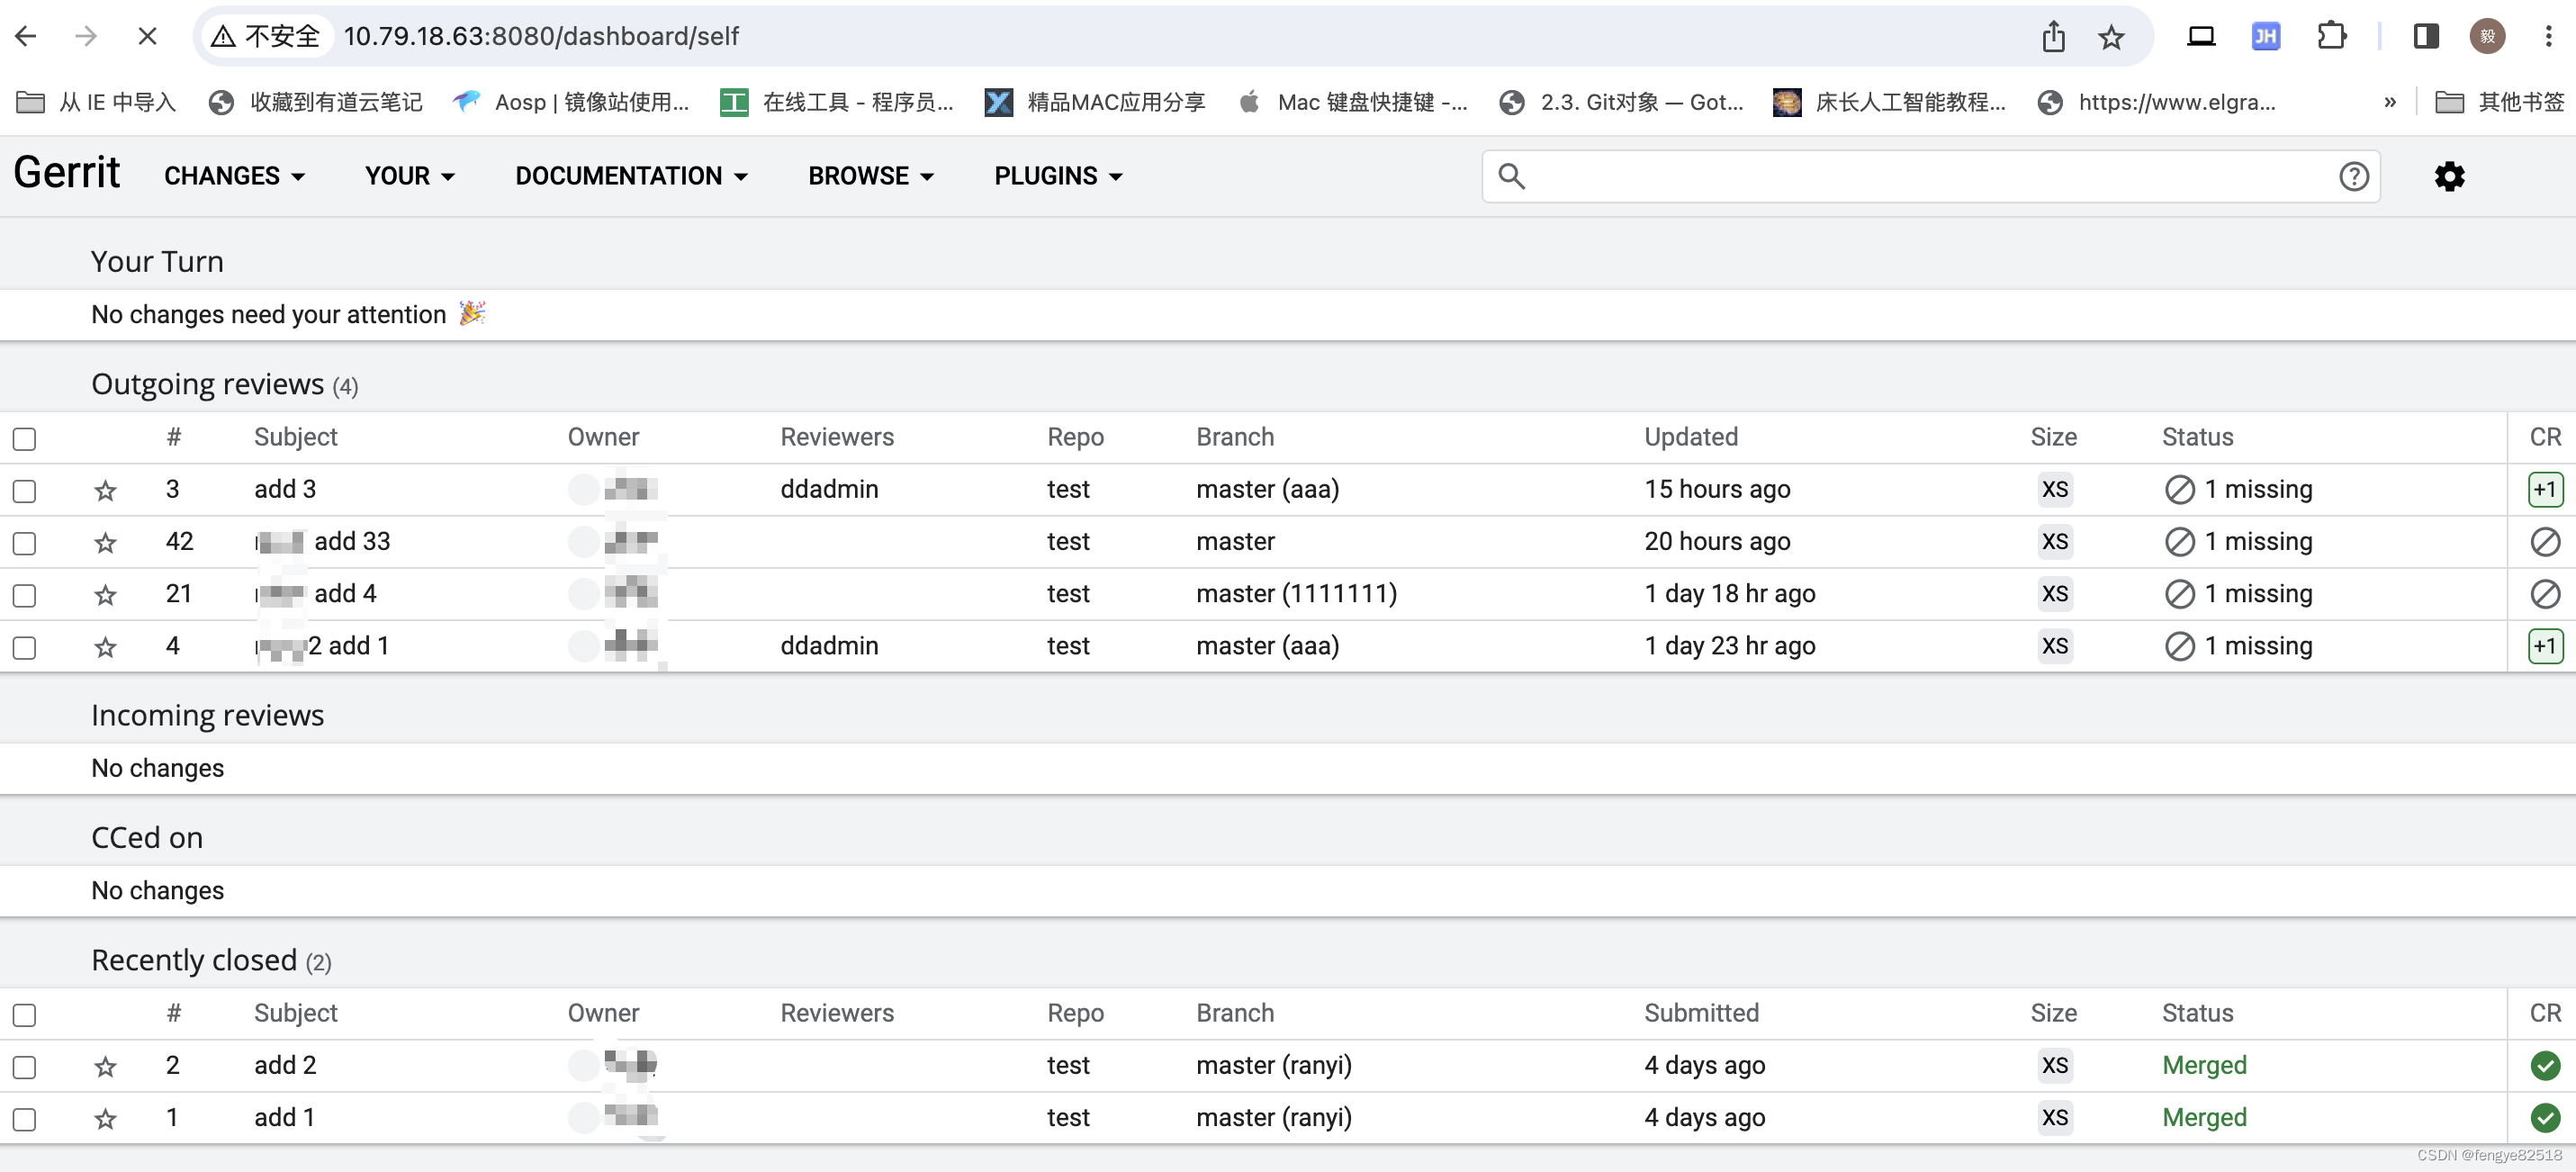
Task: Tick the checkbox for merged change 2
Action: (24, 1066)
